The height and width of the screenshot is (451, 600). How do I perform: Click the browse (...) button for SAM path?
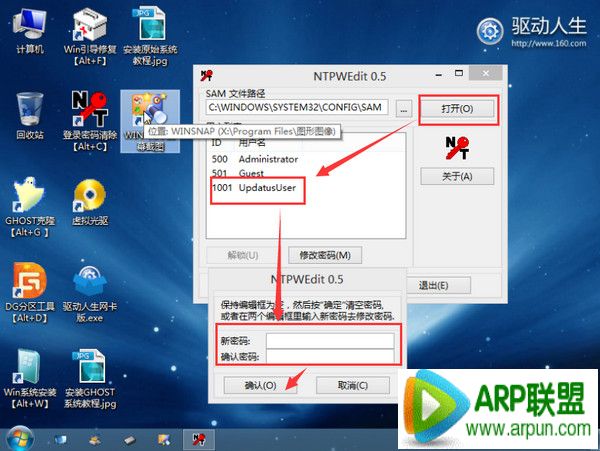tap(404, 109)
